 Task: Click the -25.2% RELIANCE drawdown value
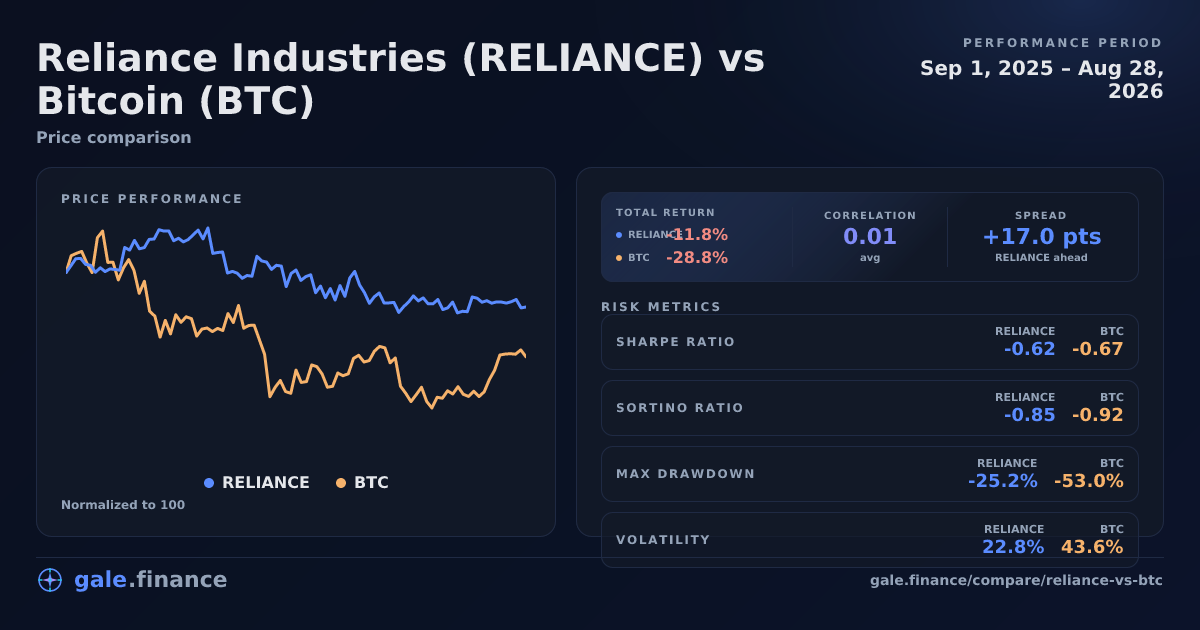[1003, 482]
